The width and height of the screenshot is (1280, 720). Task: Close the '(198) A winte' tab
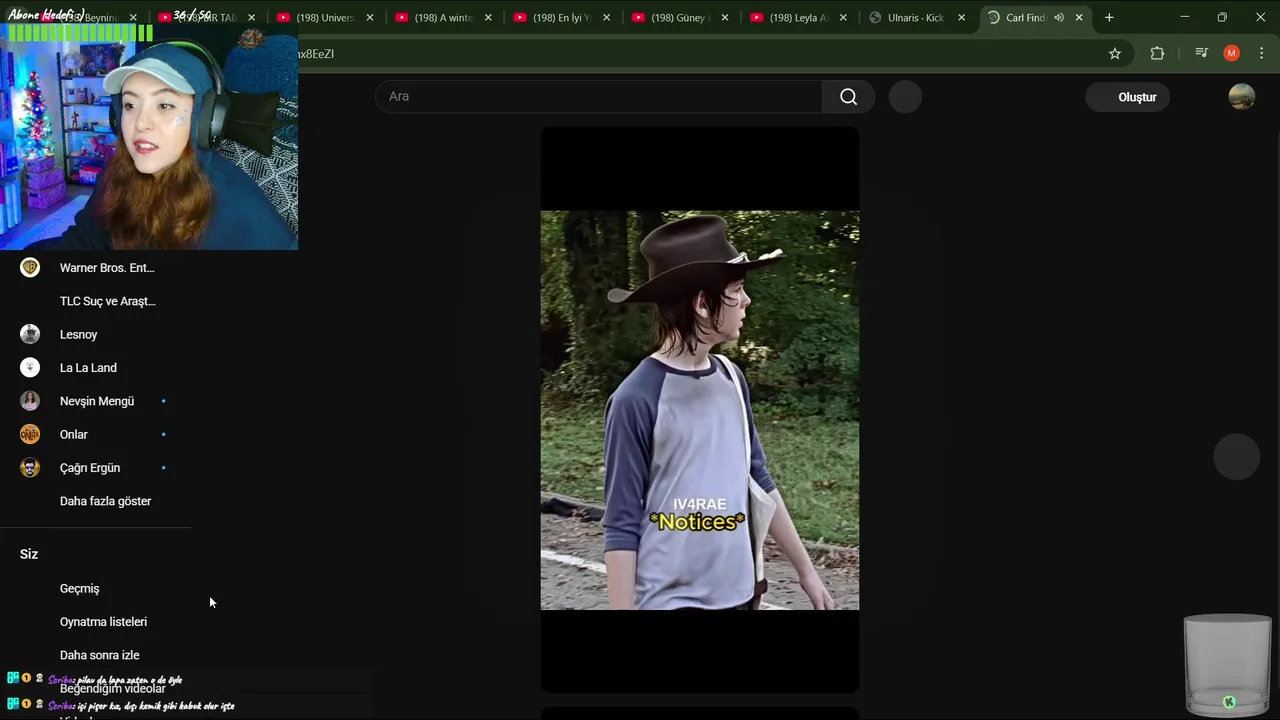pos(488,18)
